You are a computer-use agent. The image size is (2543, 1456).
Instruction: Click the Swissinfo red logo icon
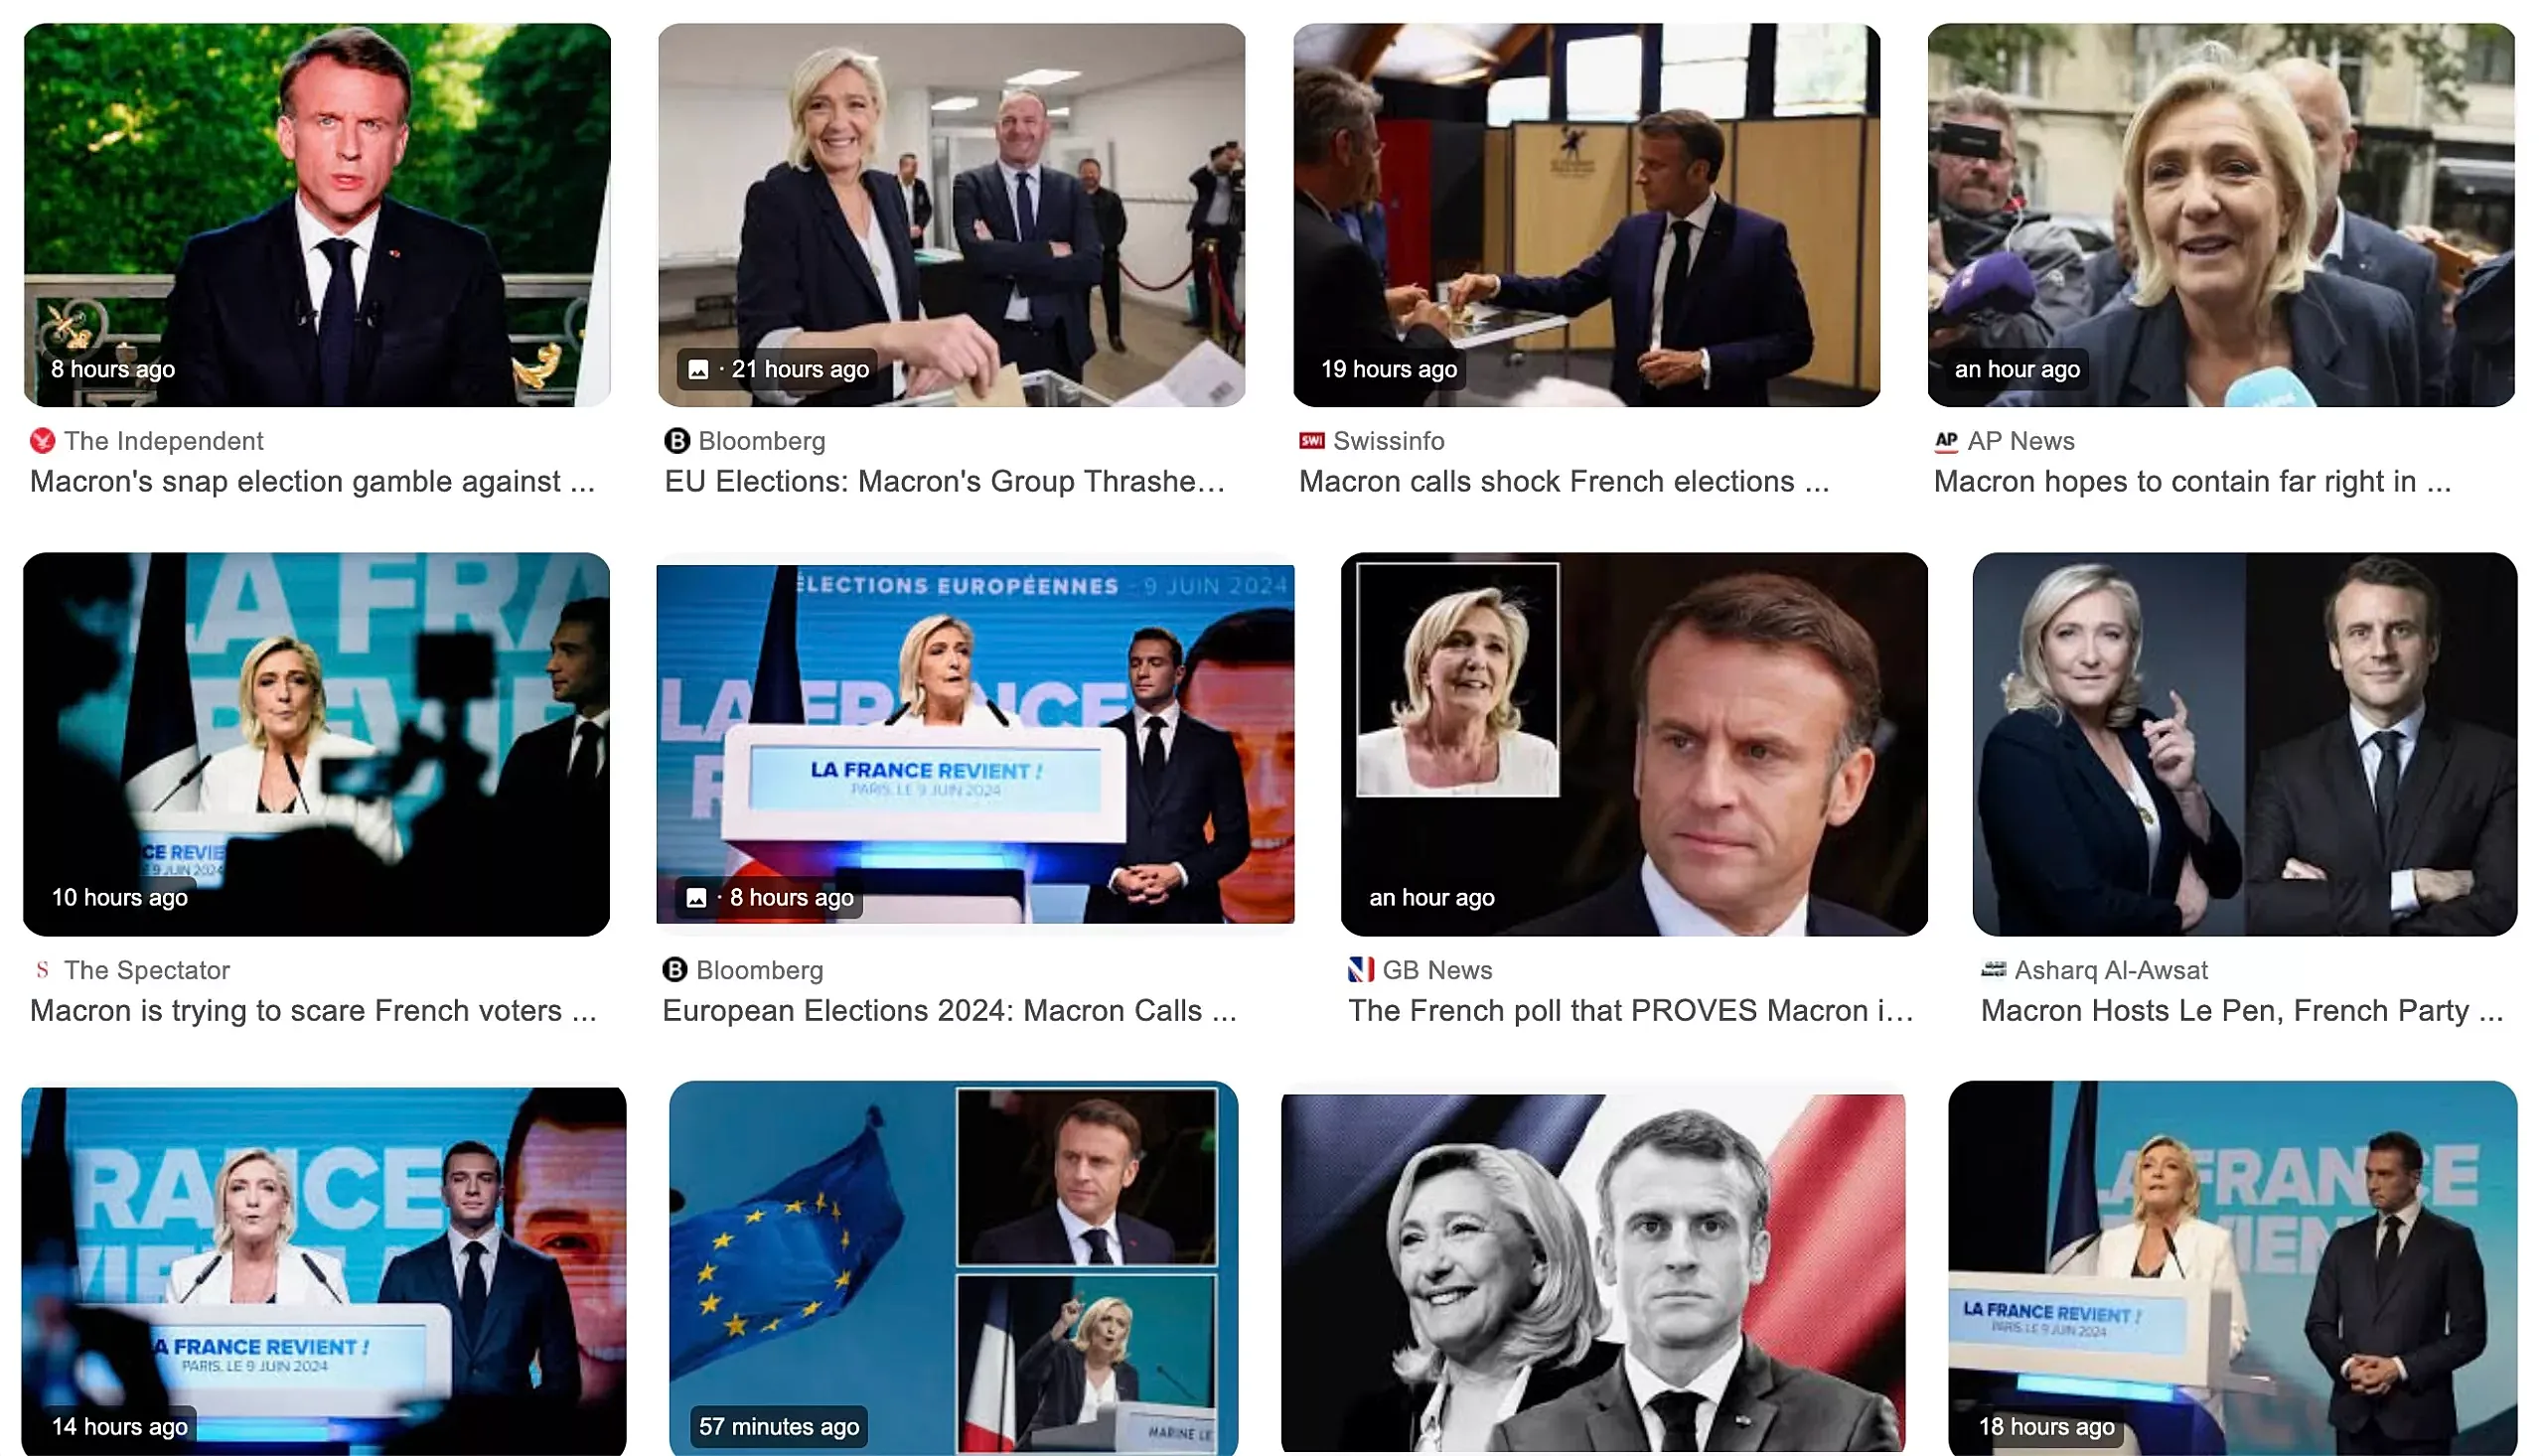1311,441
